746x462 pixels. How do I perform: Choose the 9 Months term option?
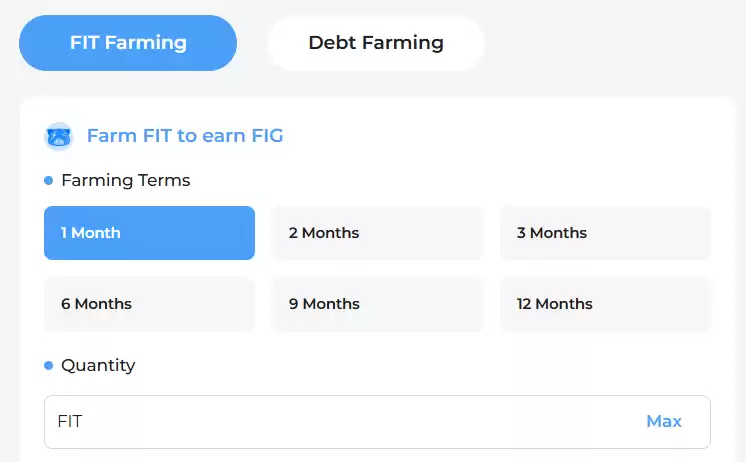(x=377, y=304)
